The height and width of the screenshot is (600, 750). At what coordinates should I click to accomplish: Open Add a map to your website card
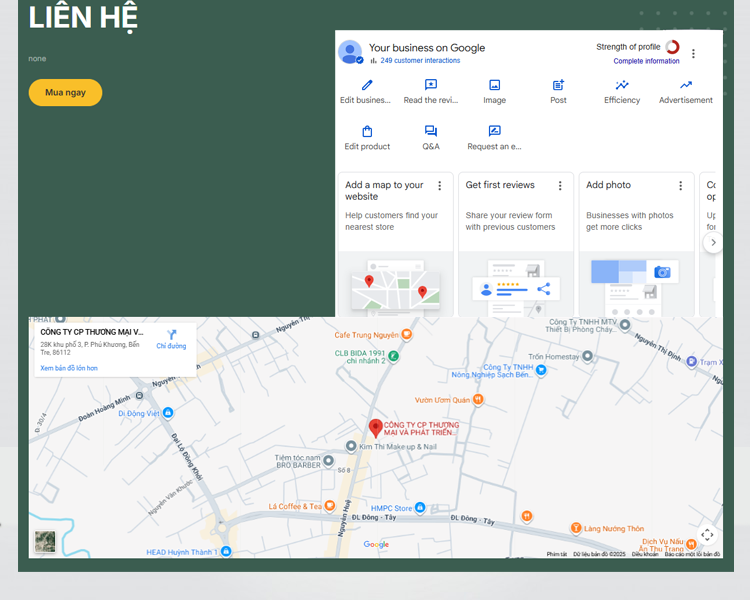point(396,244)
